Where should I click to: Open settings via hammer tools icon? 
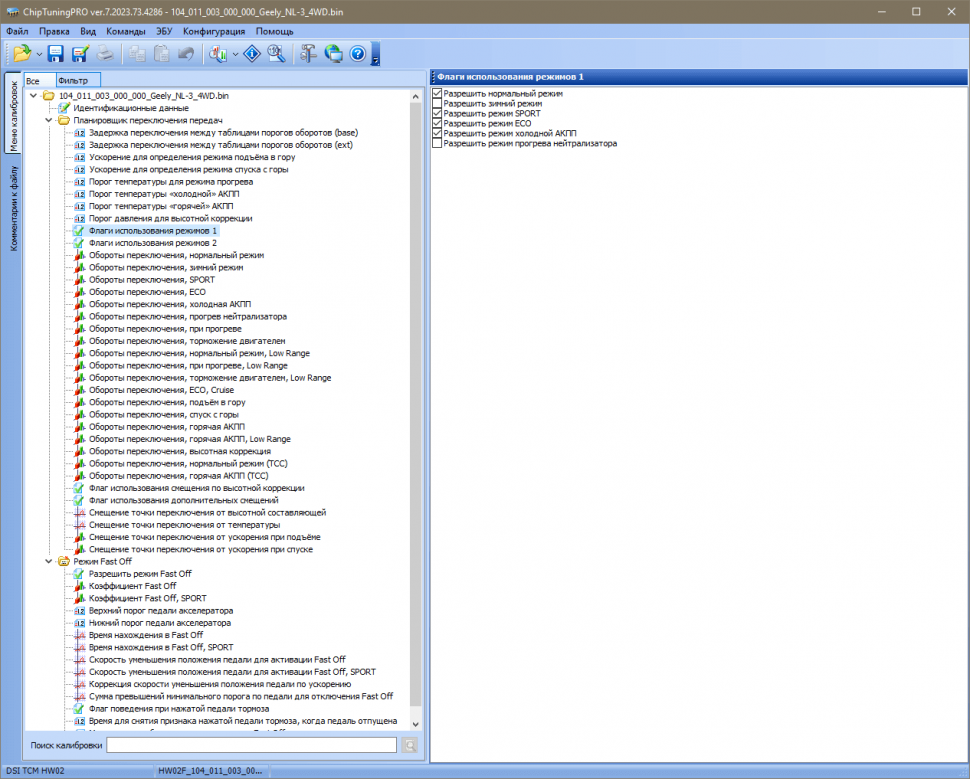point(309,54)
